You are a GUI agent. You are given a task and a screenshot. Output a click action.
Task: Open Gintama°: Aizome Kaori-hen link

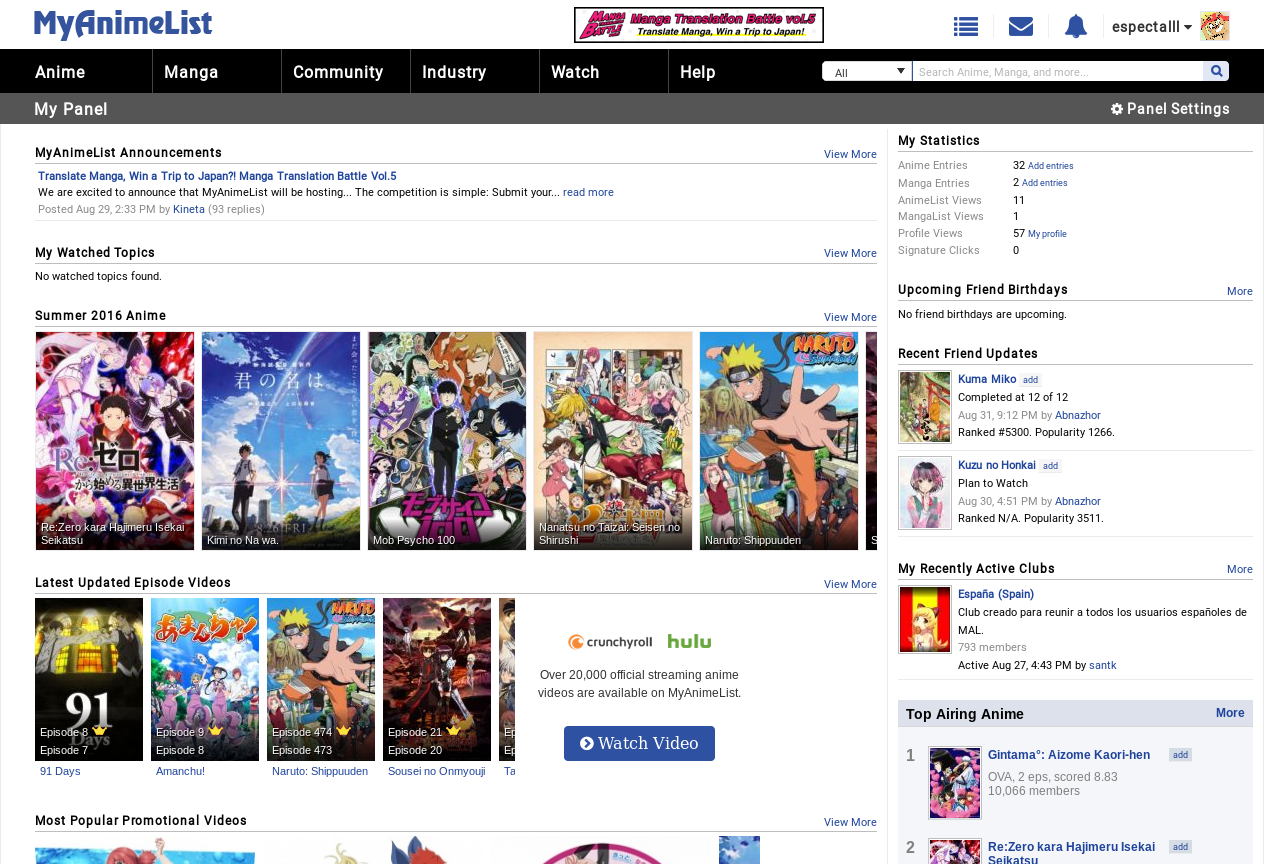point(1069,755)
